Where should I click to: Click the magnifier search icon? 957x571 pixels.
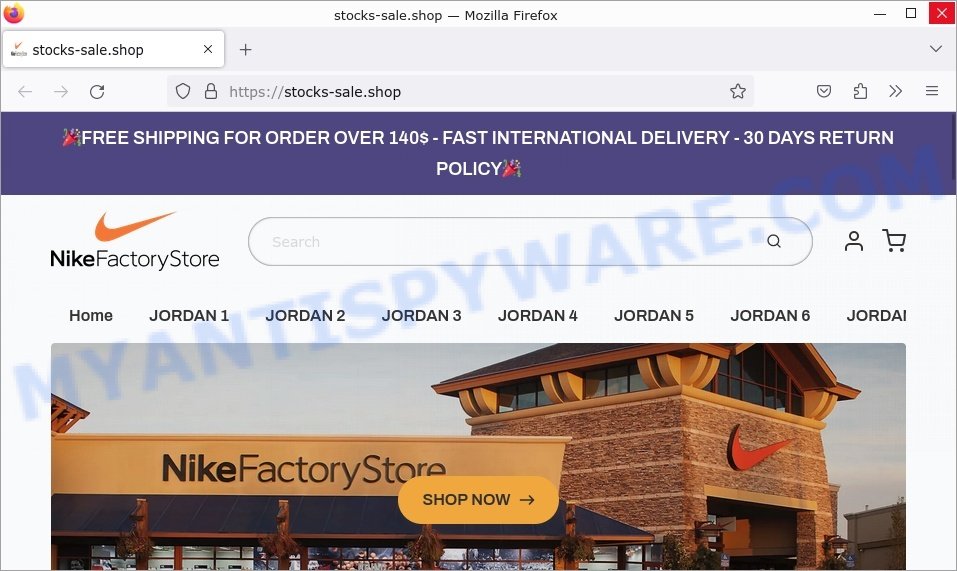pos(774,241)
